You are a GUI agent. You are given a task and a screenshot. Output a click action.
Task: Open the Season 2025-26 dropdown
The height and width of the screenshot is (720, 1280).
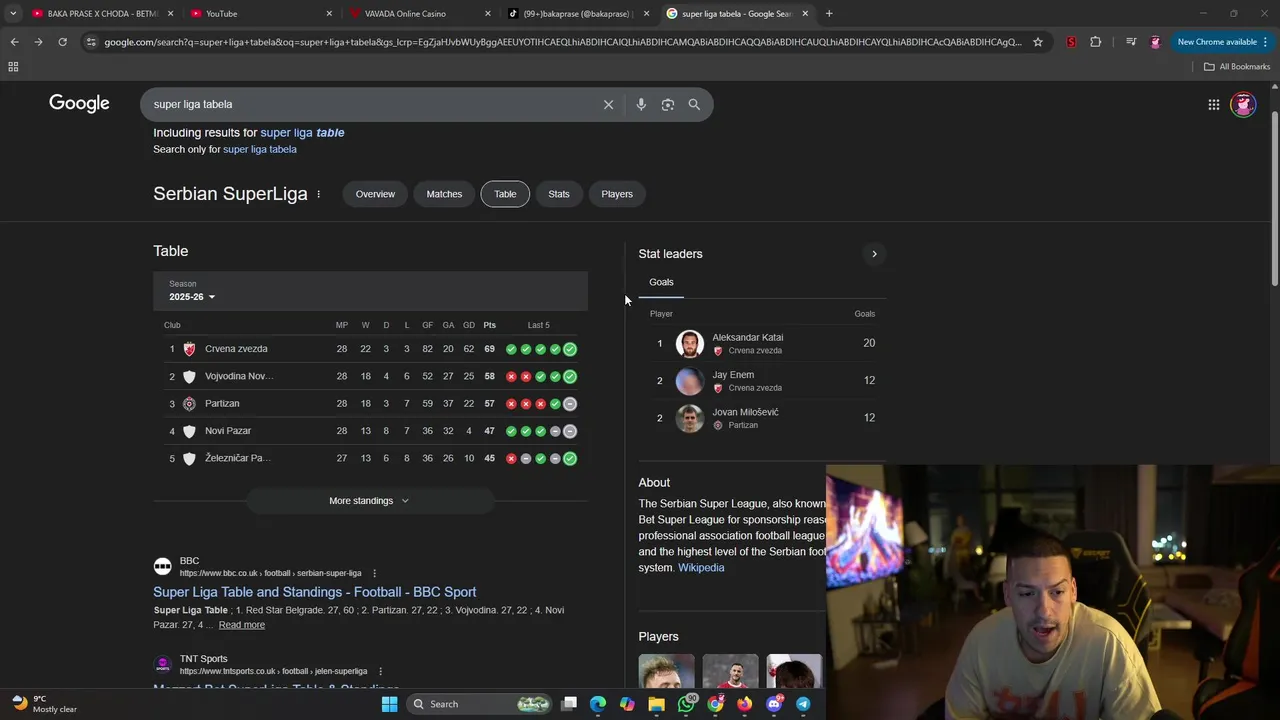click(192, 291)
